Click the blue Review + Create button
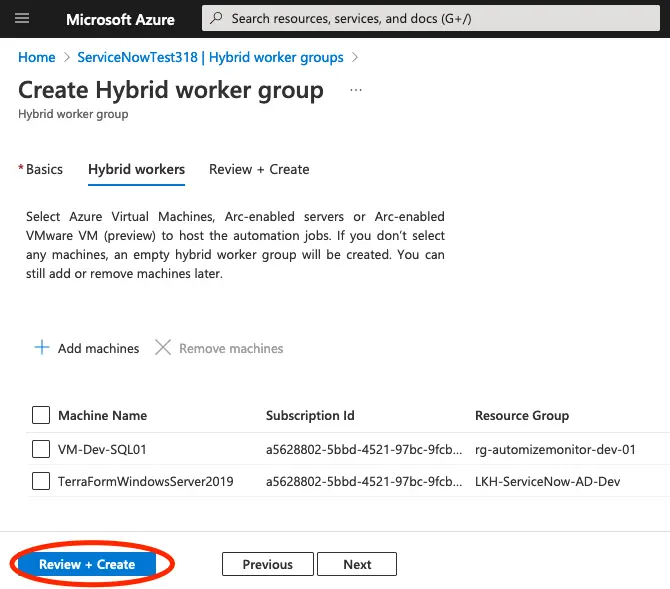The image size is (670, 589). [x=87, y=564]
